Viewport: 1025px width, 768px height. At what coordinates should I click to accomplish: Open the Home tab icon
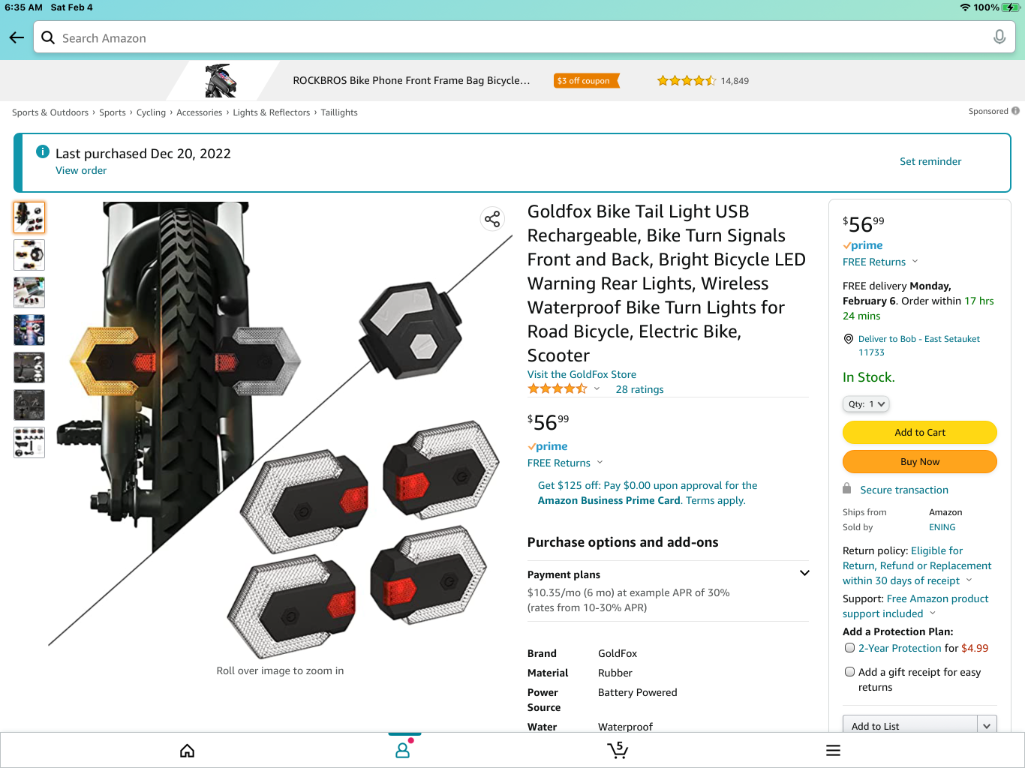187,750
